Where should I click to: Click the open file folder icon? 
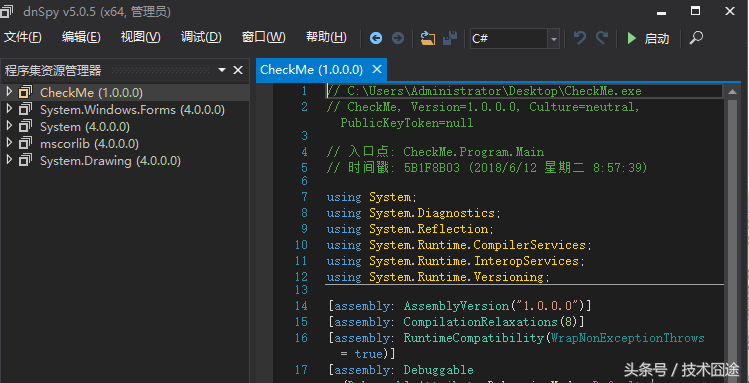click(x=428, y=38)
